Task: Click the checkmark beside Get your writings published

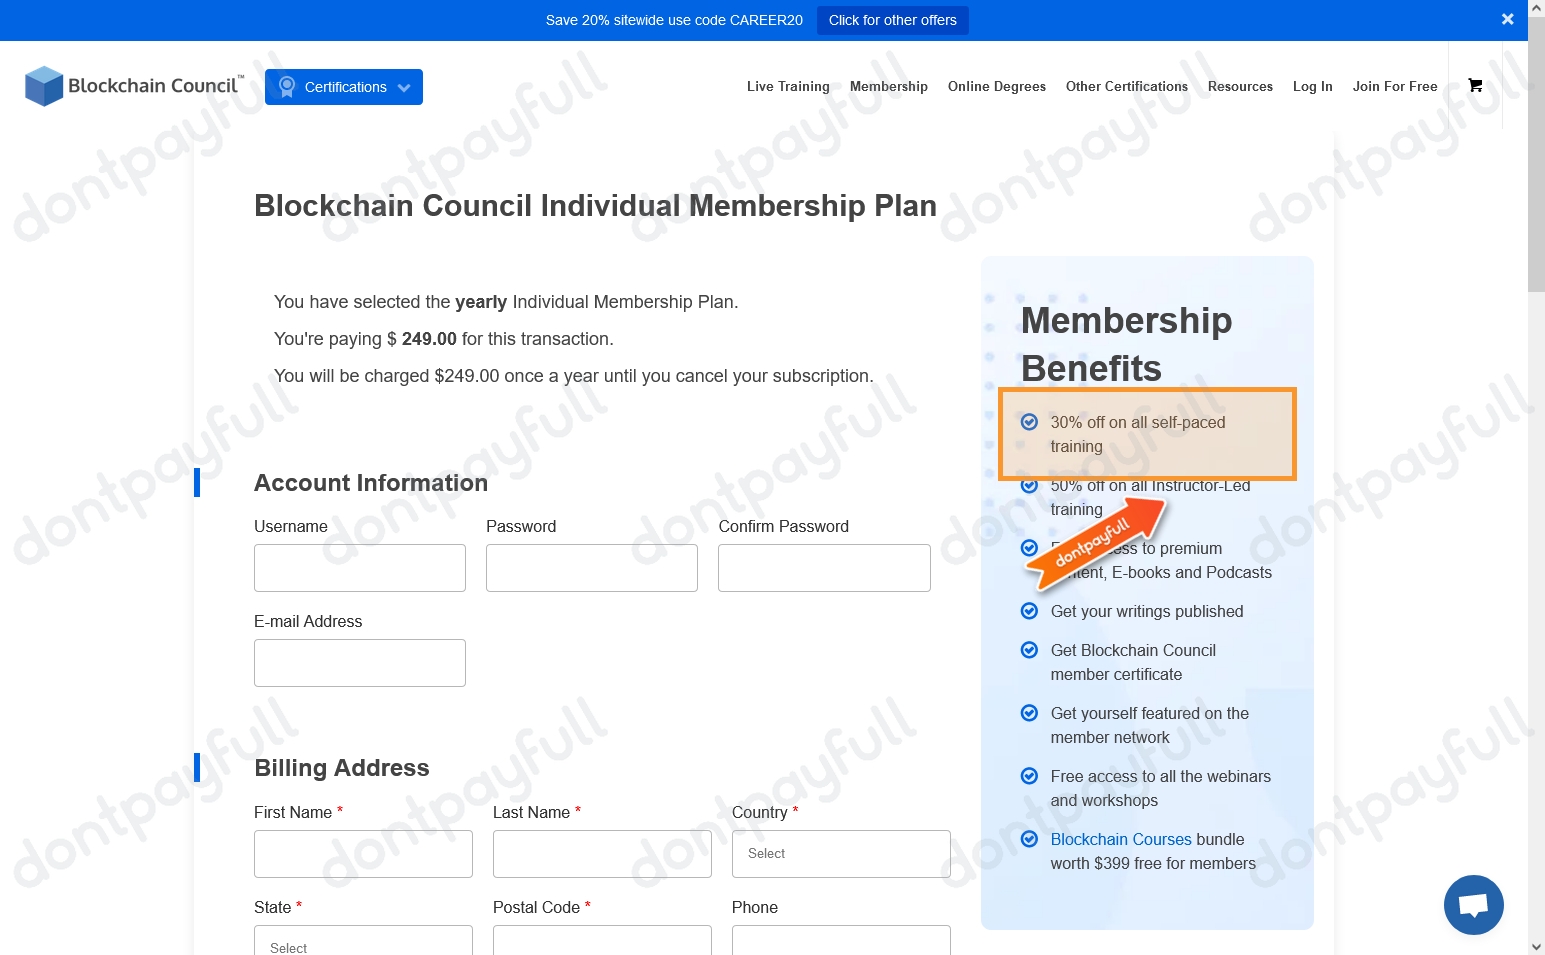Action: tap(1029, 611)
